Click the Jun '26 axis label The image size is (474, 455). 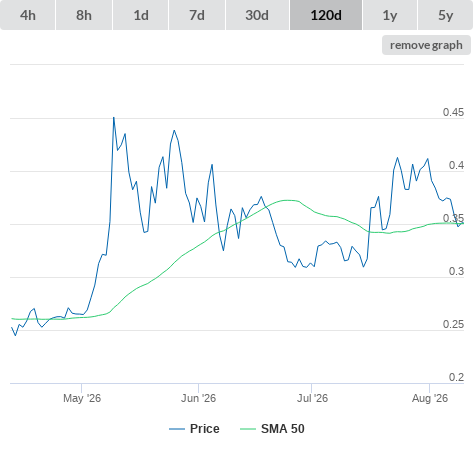pyautogui.click(x=198, y=398)
